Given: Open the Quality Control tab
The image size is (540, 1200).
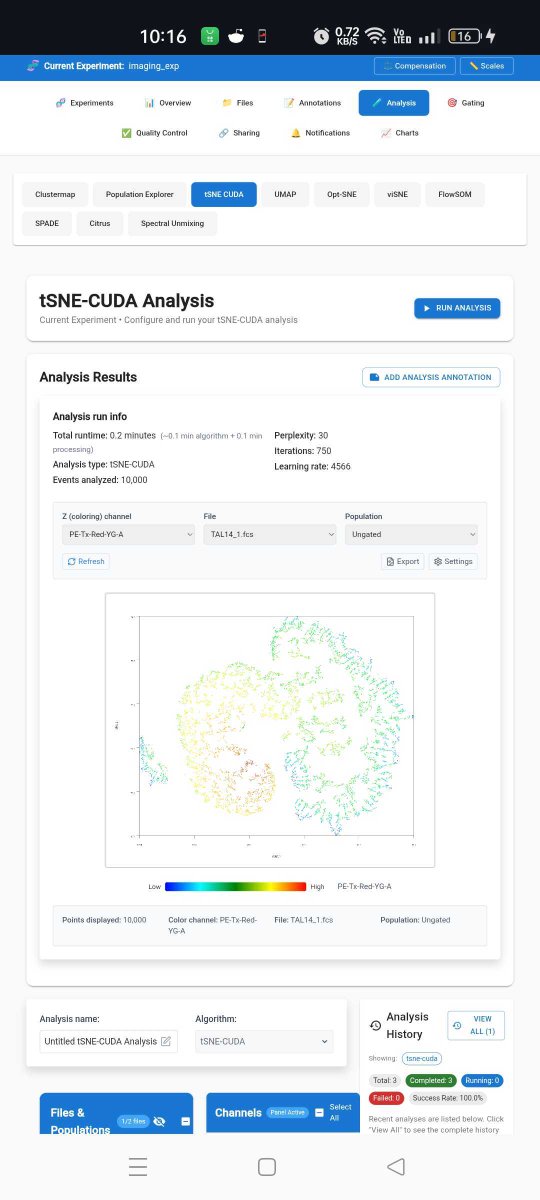Looking at the screenshot, I should point(154,133).
